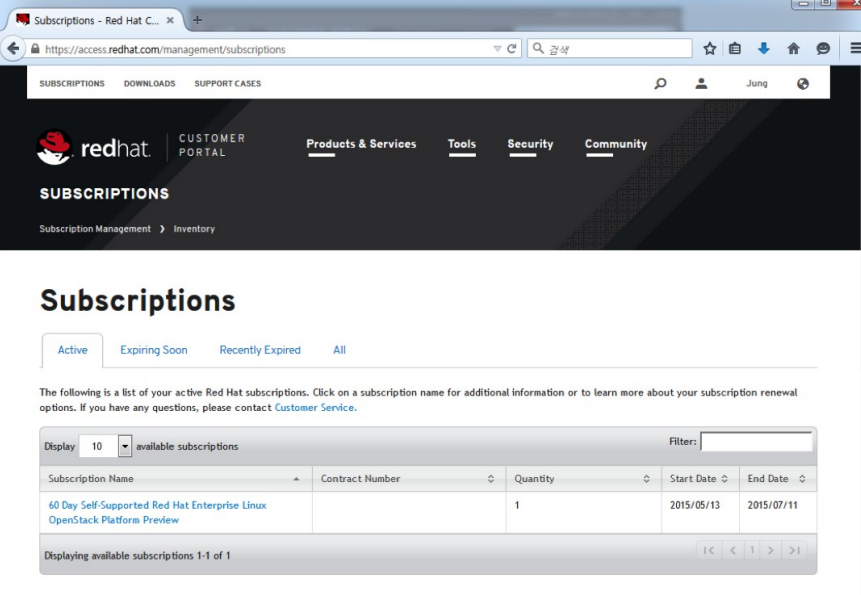Open the Firefox hamburger menu
This screenshot has width=861, height=595.
click(855, 49)
